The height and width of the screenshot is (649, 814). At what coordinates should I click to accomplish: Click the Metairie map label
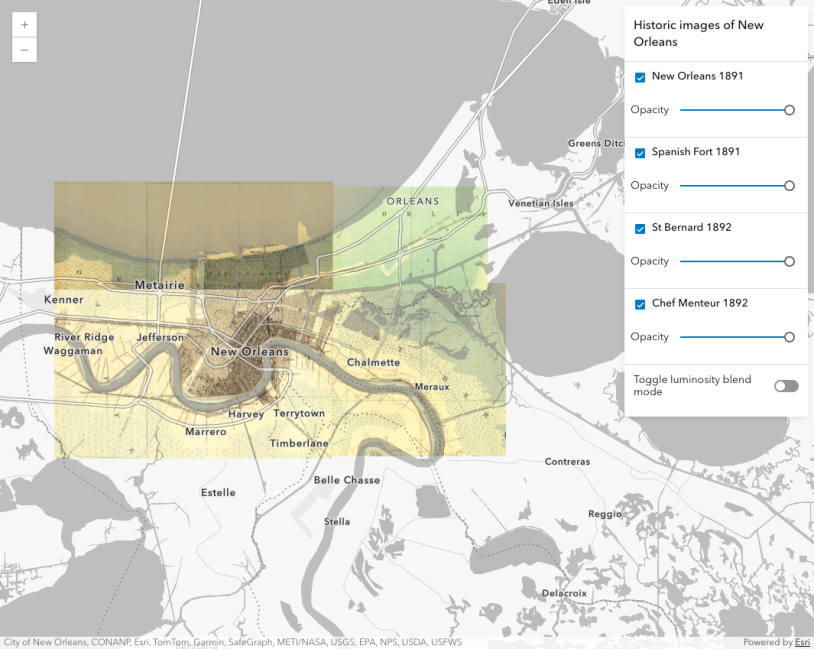(x=160, y=285)
